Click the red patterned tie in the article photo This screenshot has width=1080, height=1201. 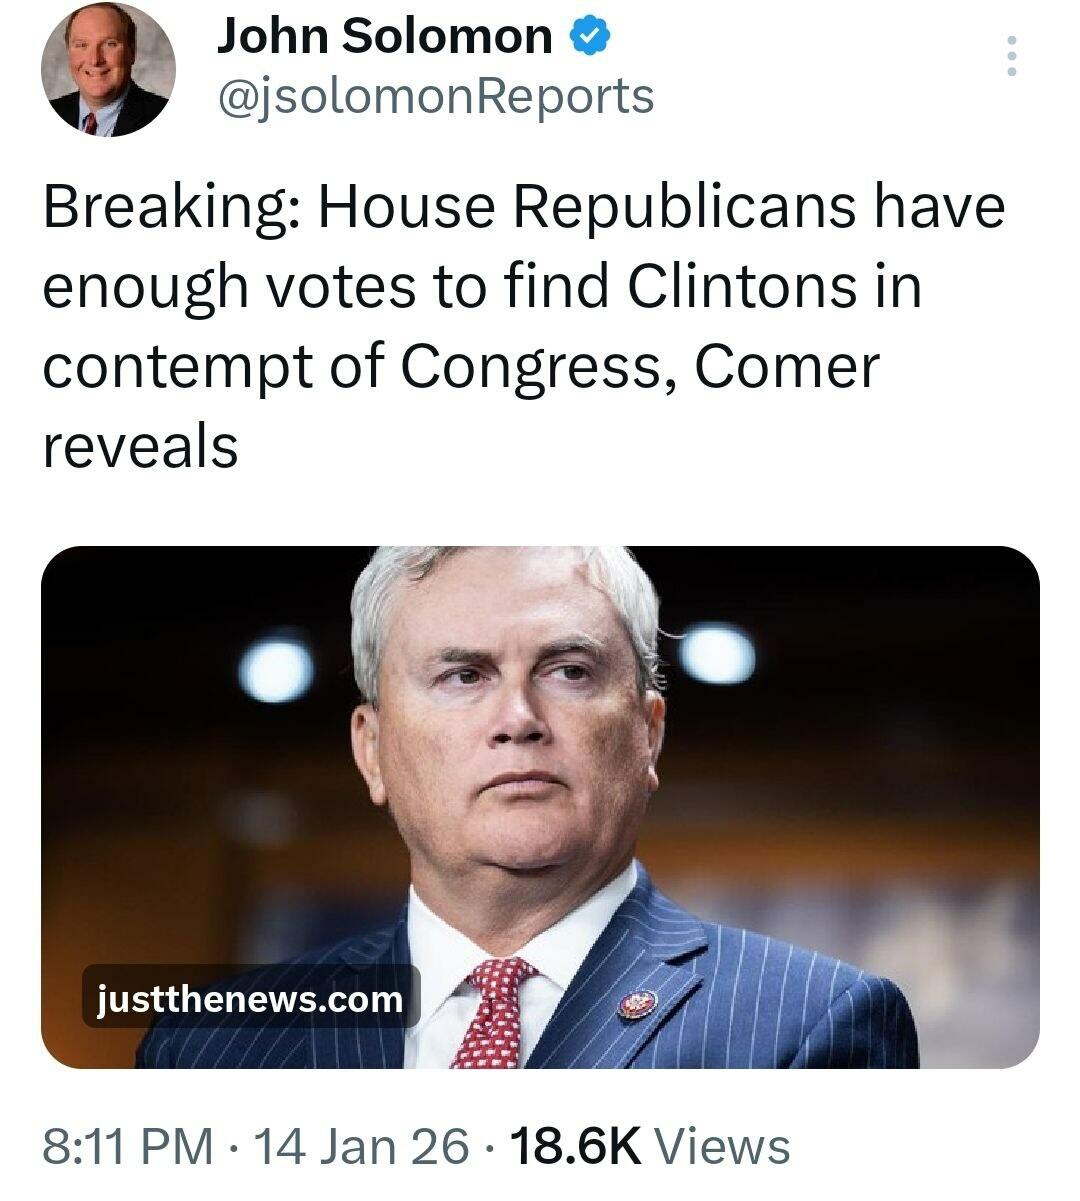tap(495, 1010)
